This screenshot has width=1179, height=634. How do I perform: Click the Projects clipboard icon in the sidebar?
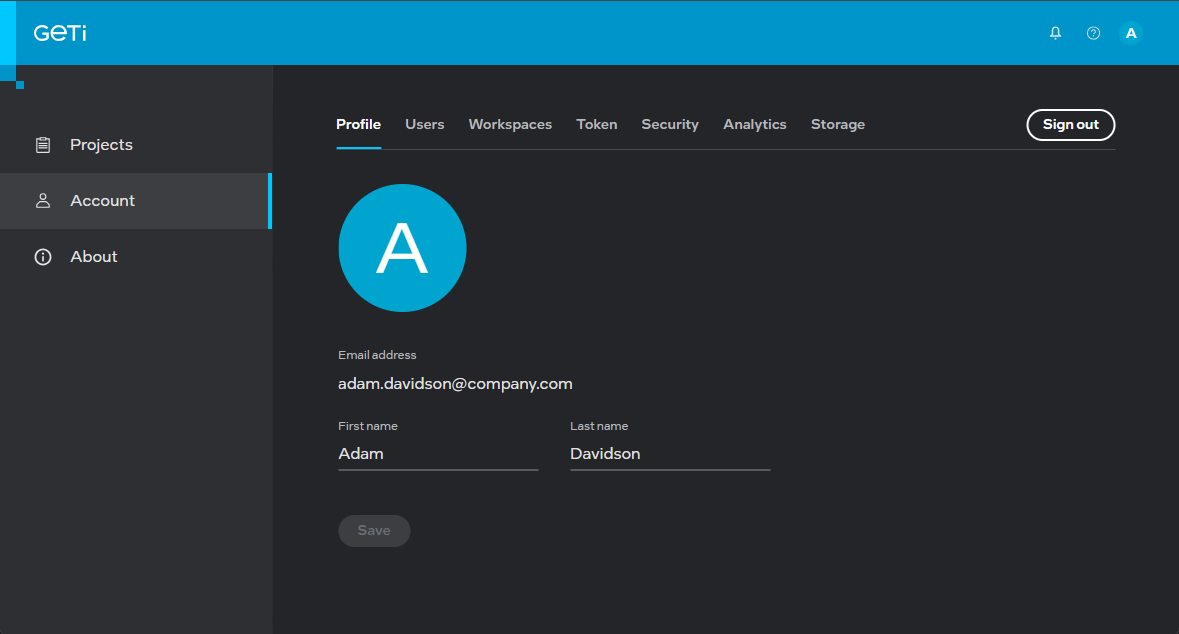43,145
